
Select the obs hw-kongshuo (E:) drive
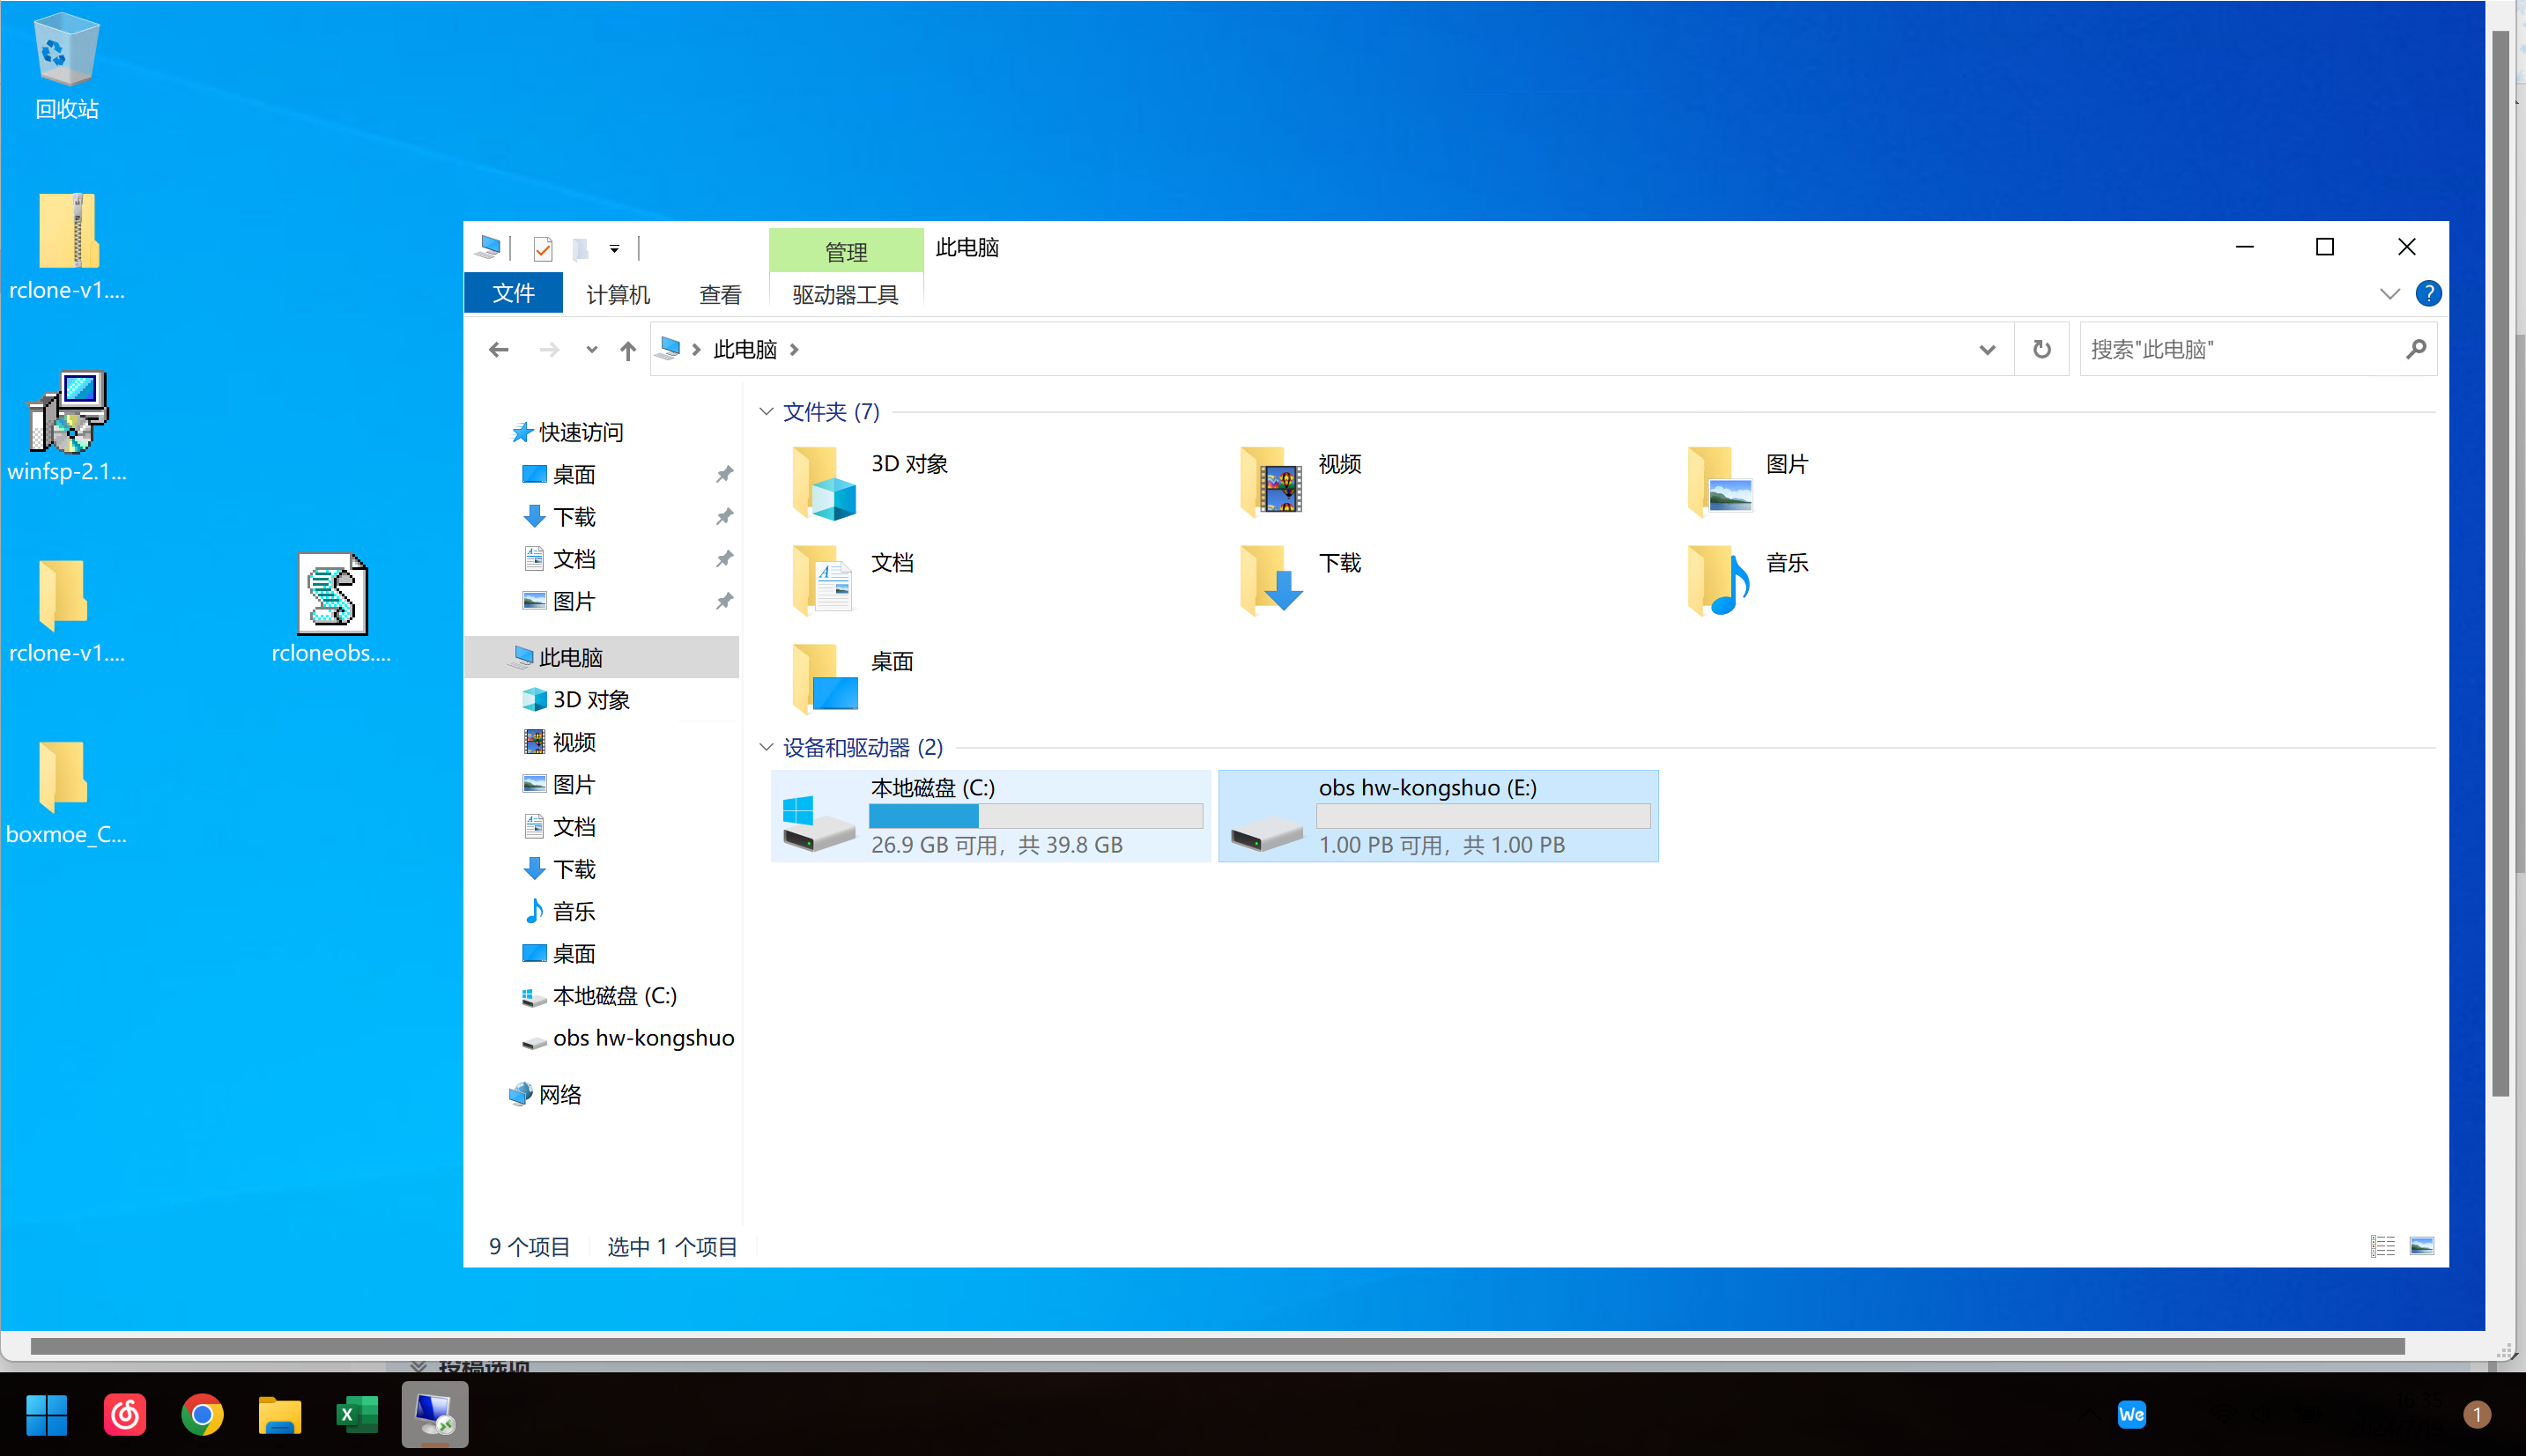point(1437,815)
